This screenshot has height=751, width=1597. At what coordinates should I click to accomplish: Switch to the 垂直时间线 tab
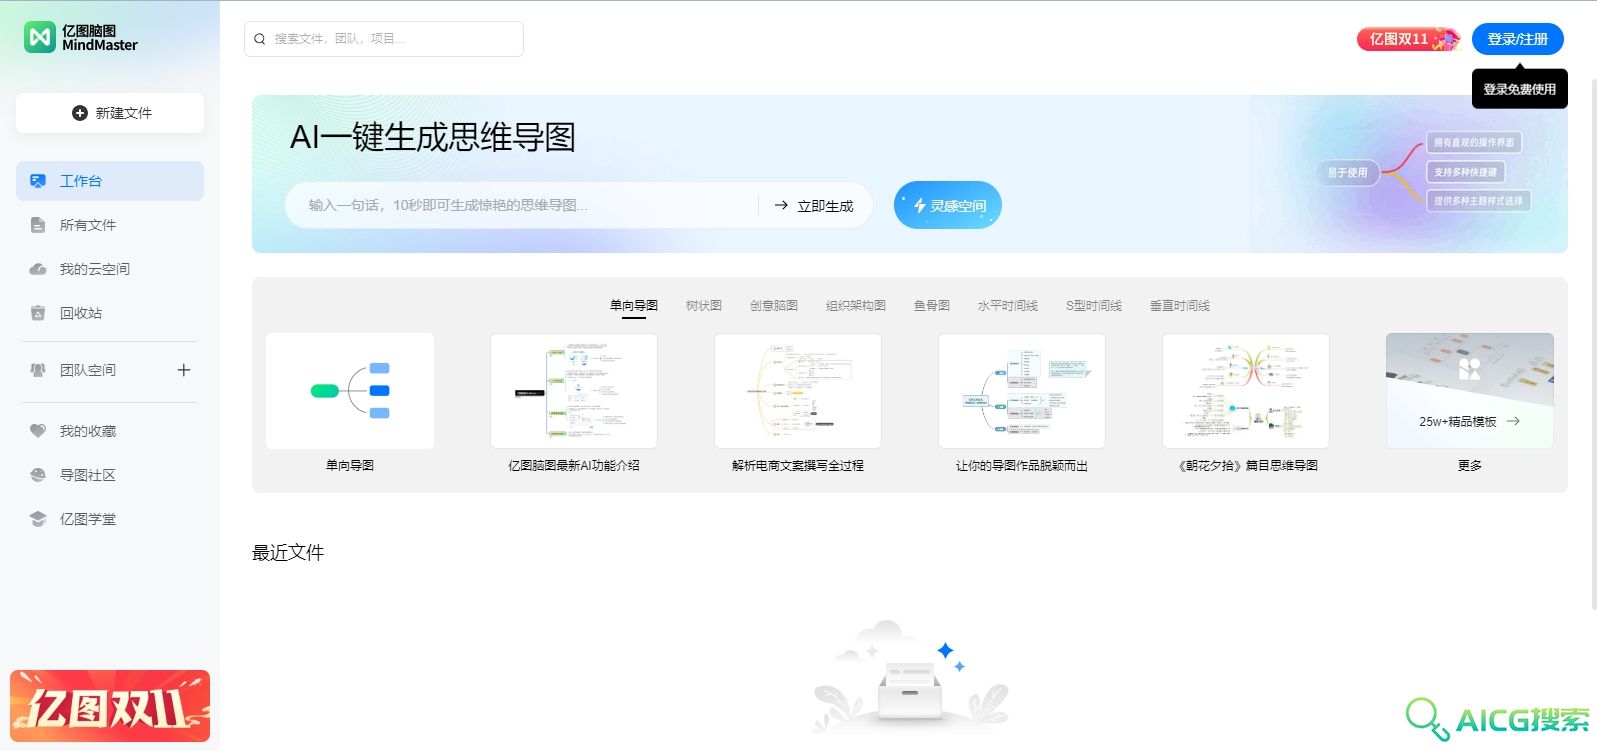click(1180, 306)
